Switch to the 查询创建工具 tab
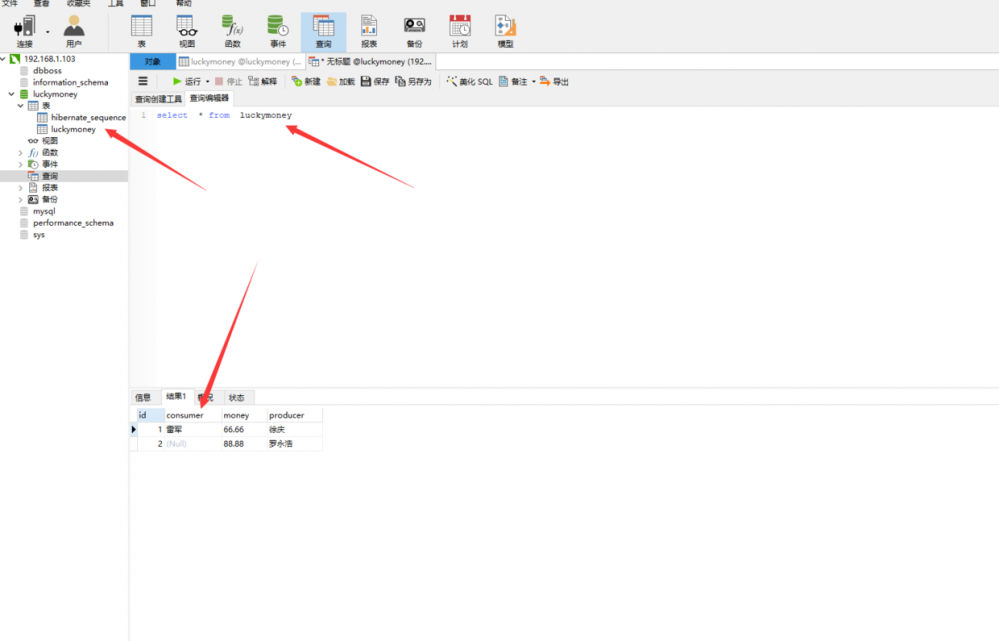 pos(158,98)
